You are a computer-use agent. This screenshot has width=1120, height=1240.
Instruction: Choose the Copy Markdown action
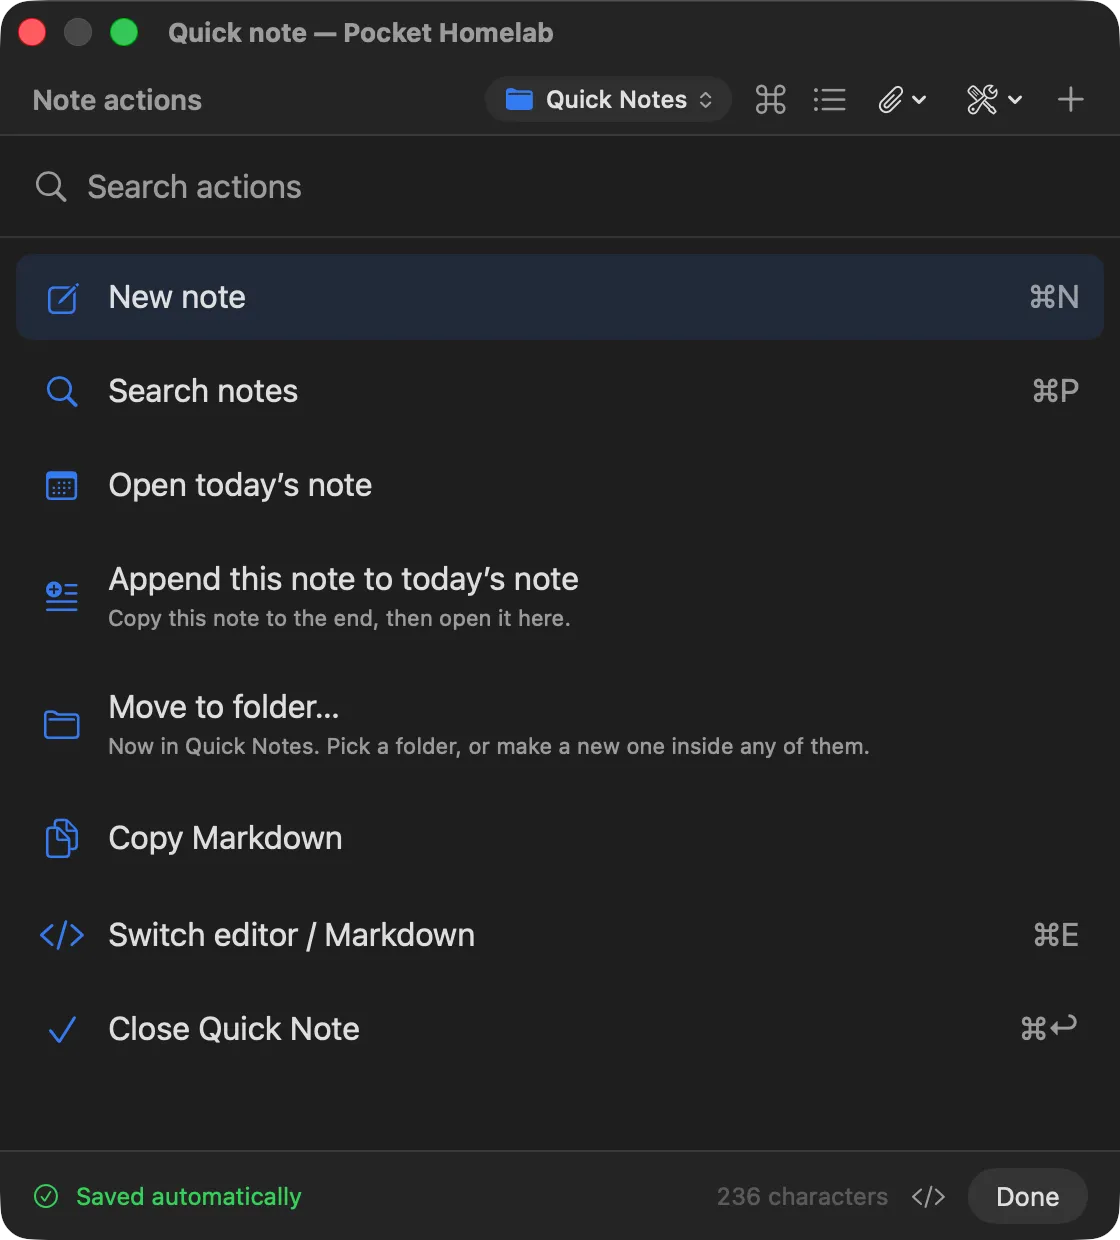[x=560, y=838]
